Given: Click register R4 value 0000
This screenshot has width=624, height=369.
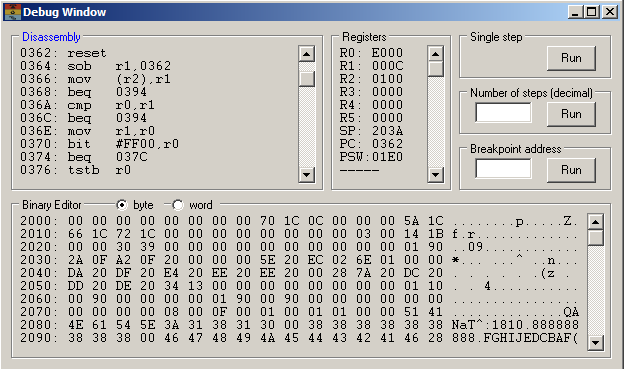Looking at the screenshot, I should click(x=387, y=105).
